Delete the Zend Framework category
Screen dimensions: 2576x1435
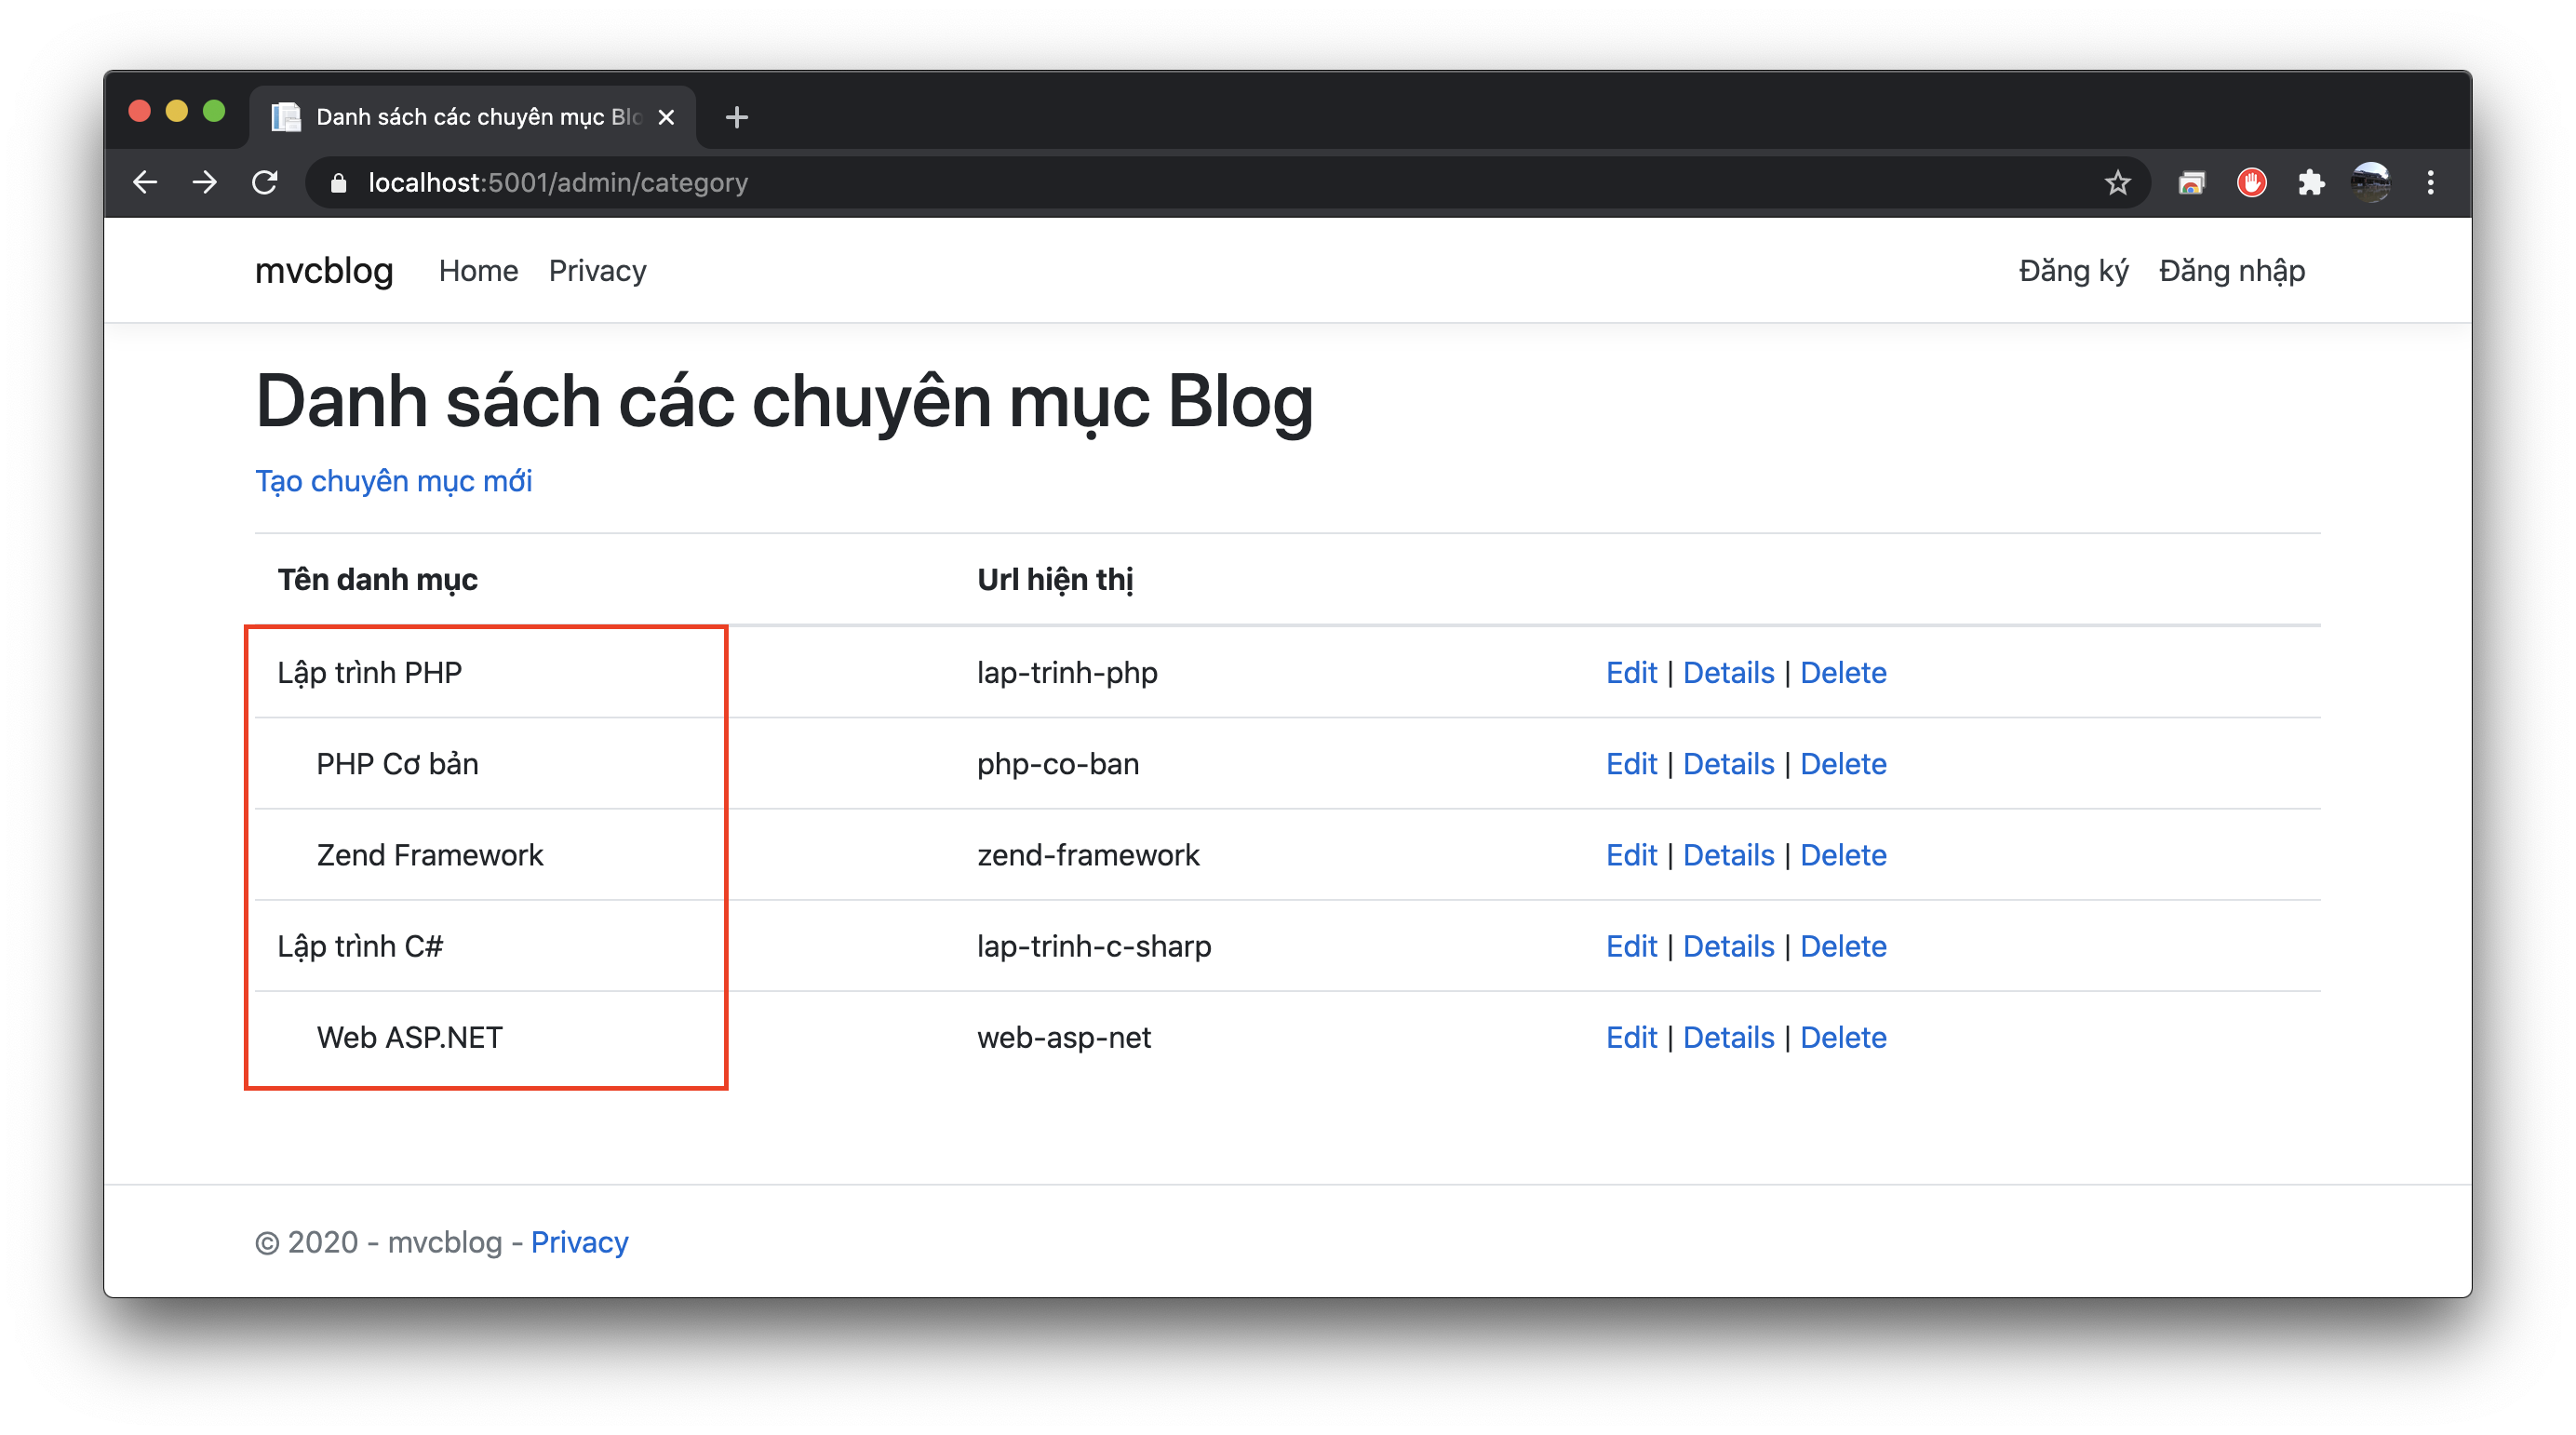1842,855
